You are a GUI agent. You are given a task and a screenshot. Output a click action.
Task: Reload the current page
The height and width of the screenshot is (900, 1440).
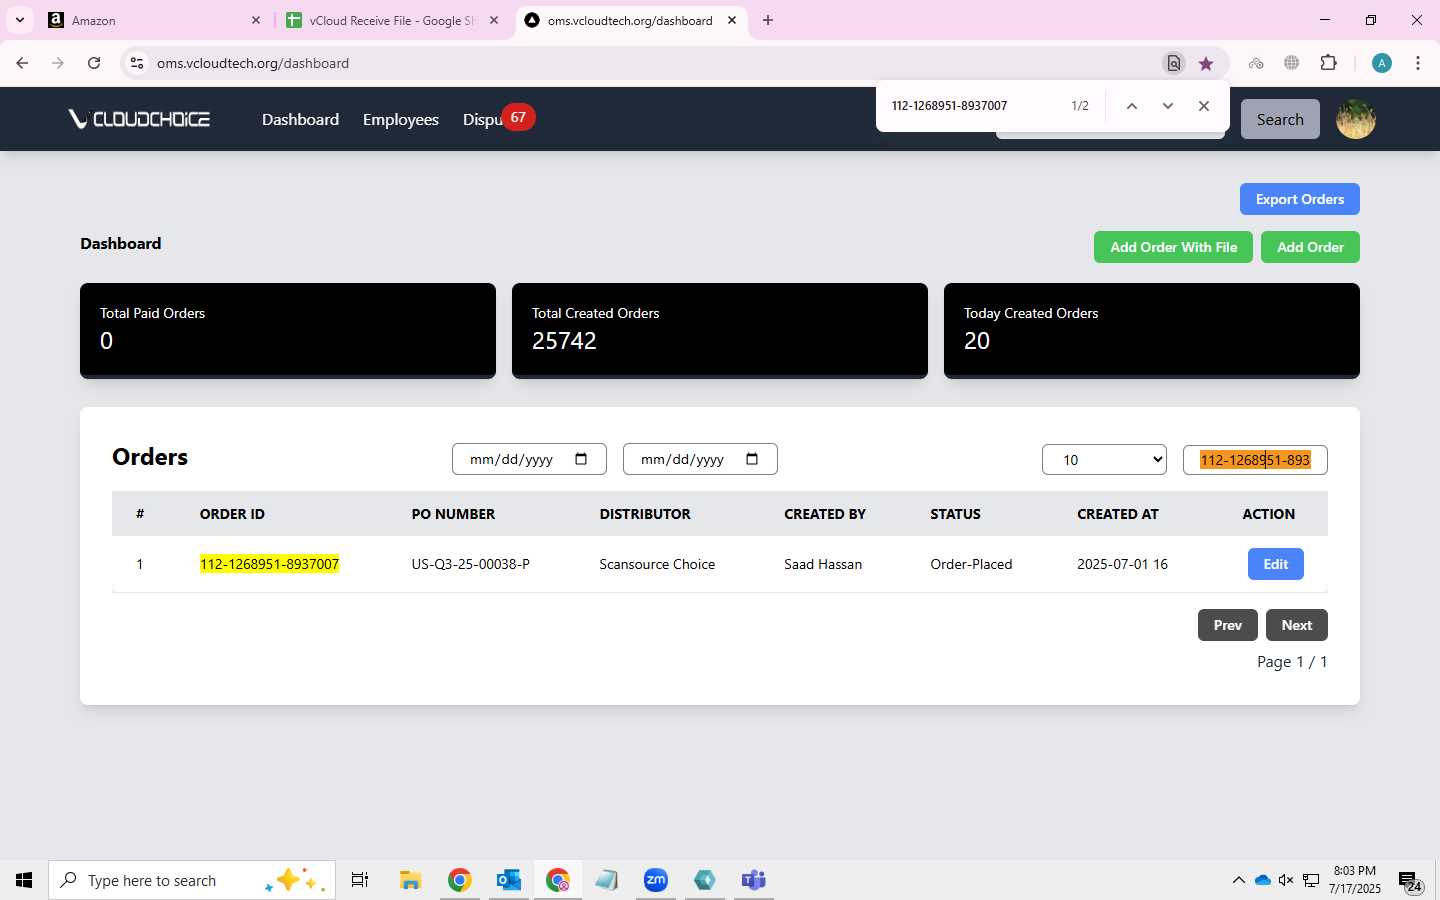coord(94,63)
